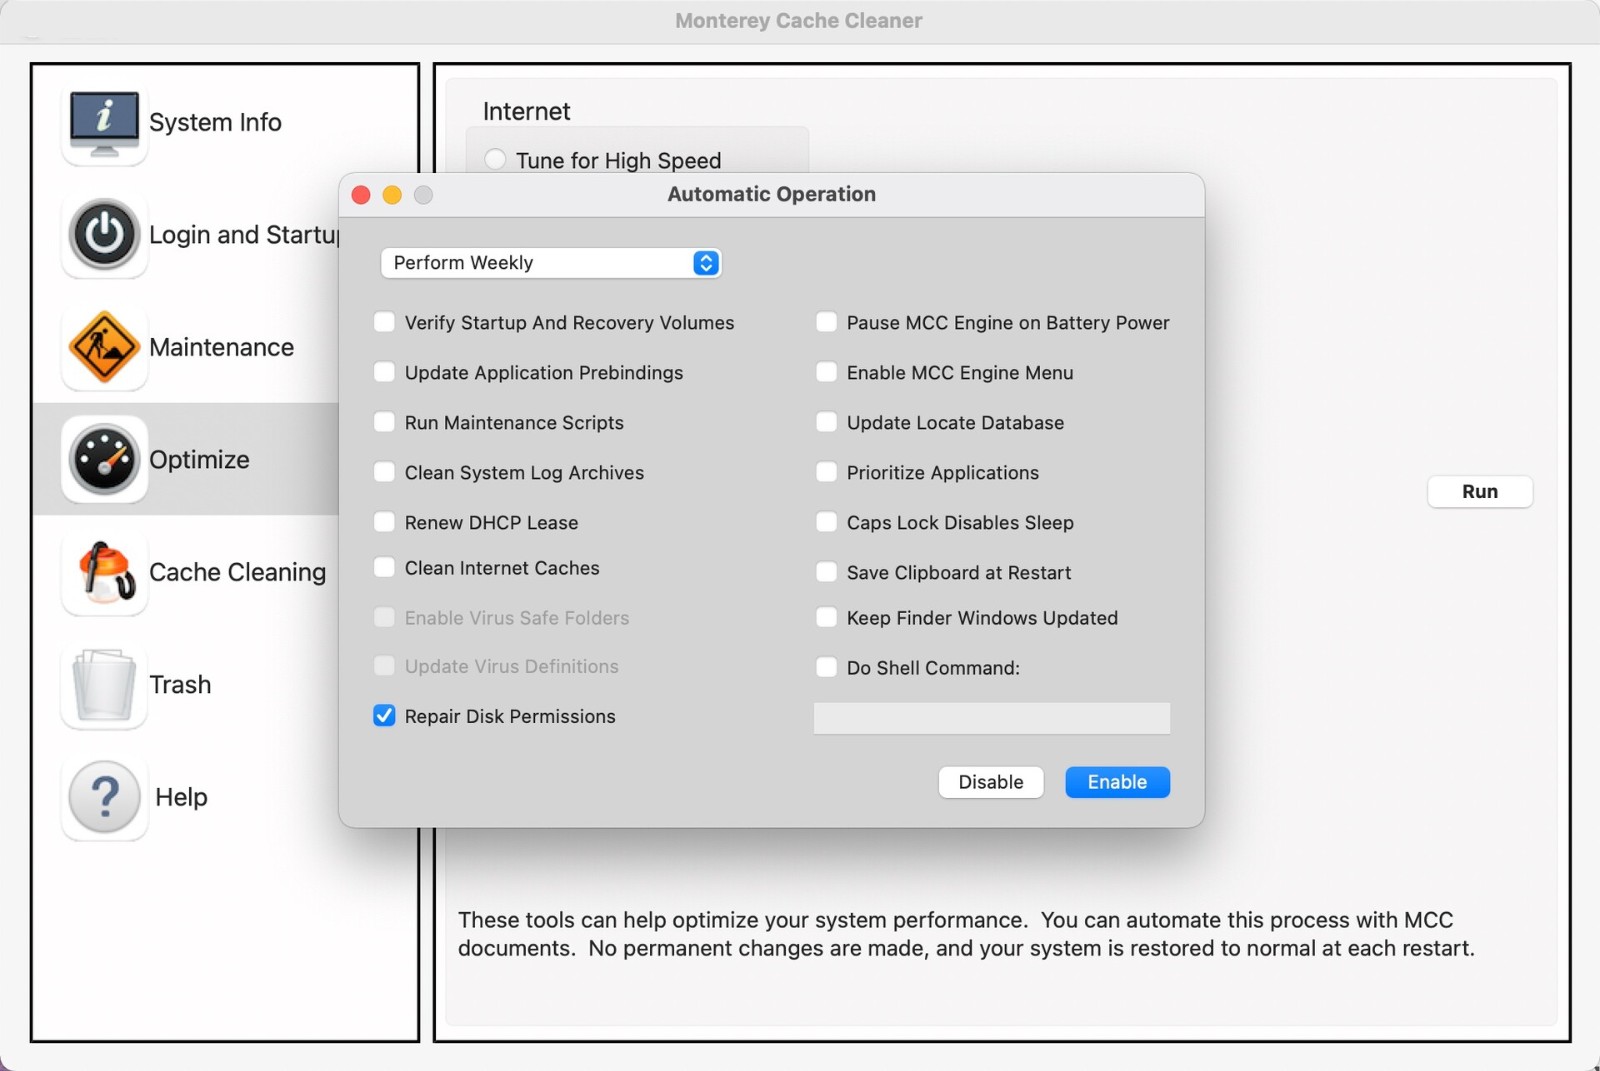Check Renew DHCP Lease option

(384, 522)
